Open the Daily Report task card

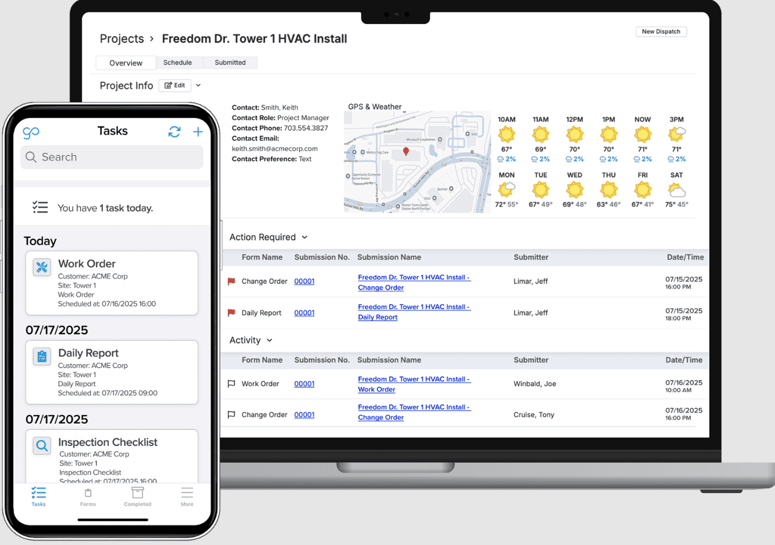112,372
